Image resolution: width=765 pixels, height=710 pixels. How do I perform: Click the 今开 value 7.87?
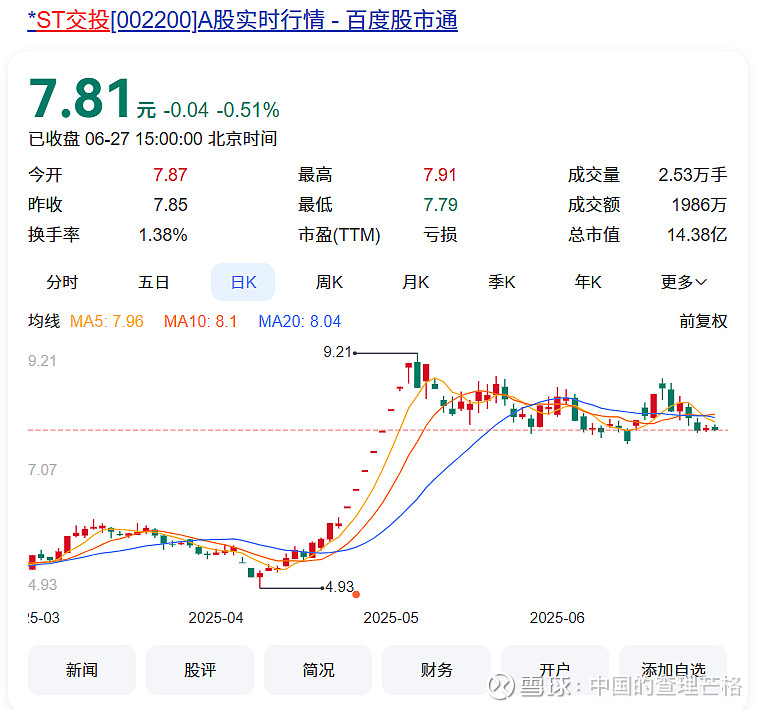point(170,175)
